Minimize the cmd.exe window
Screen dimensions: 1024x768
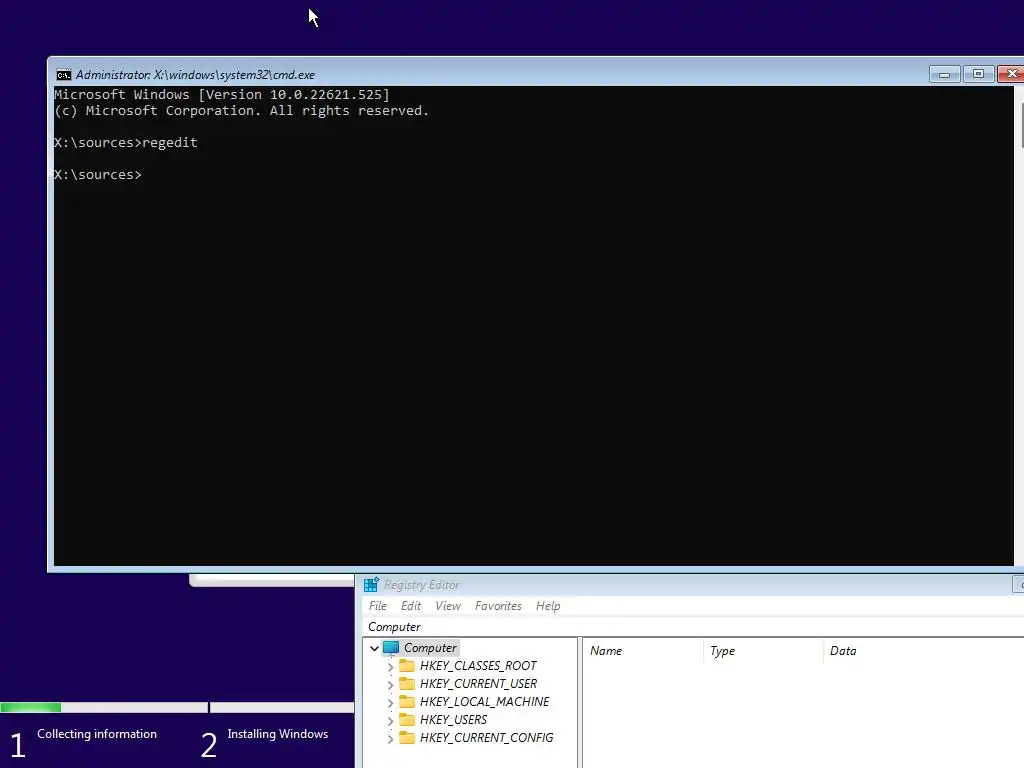(x=944, y=74)
